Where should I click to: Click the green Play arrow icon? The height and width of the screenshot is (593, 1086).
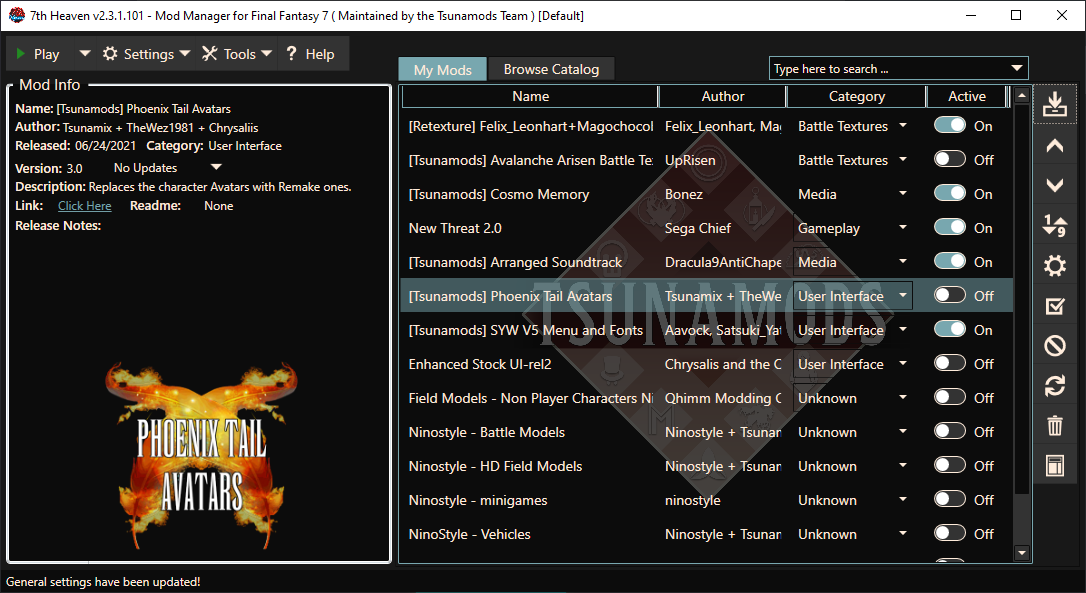21,54
